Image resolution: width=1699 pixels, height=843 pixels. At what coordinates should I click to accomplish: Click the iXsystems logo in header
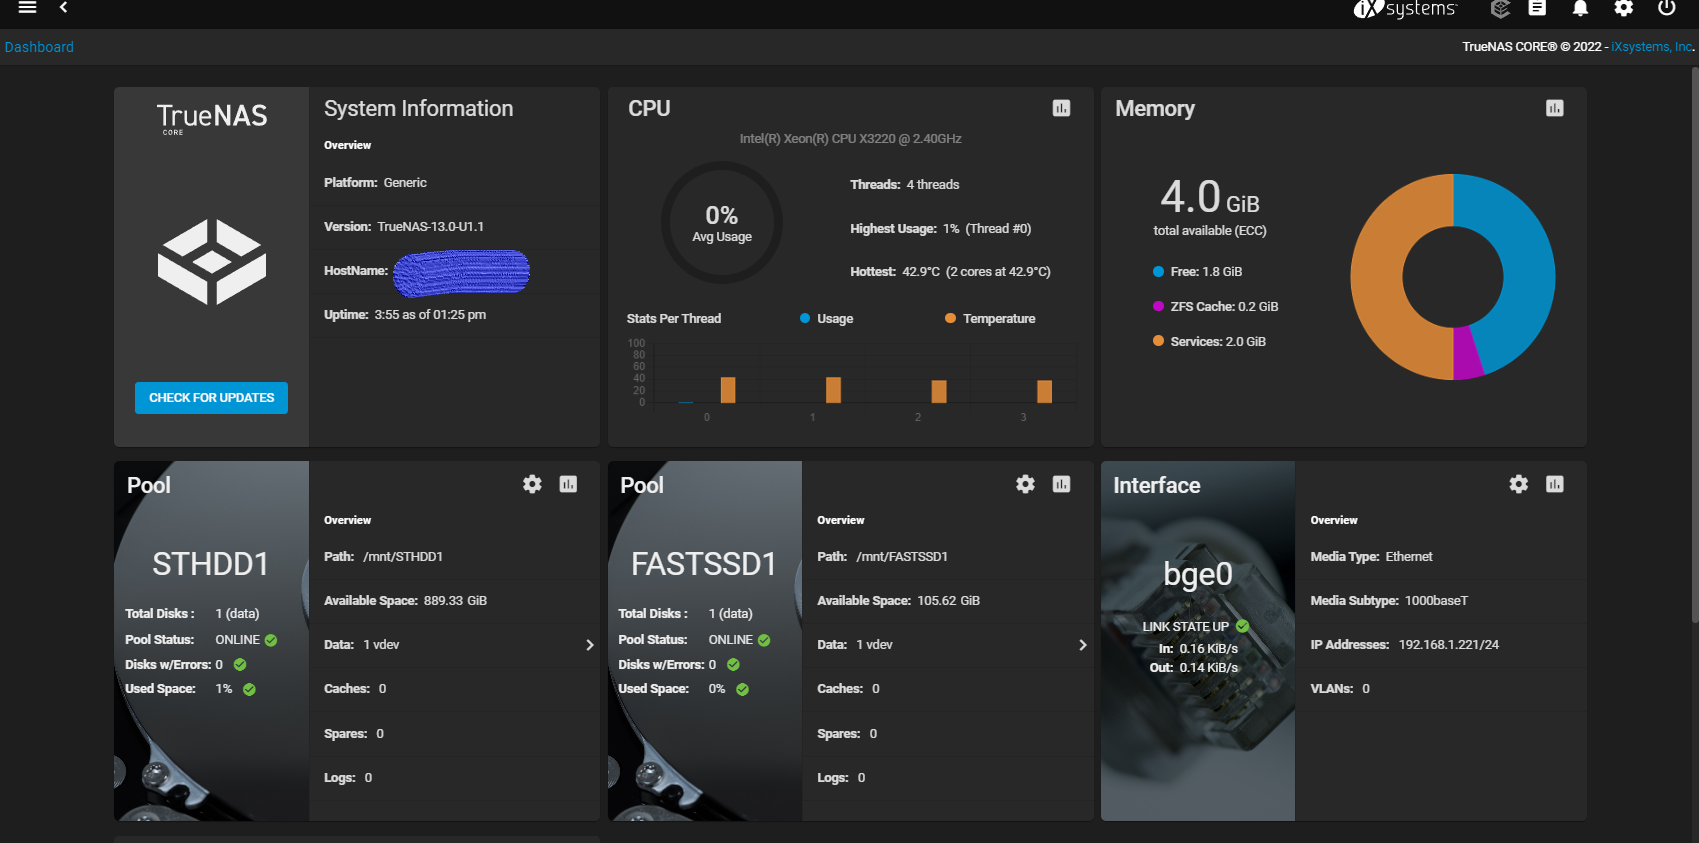1405,9
